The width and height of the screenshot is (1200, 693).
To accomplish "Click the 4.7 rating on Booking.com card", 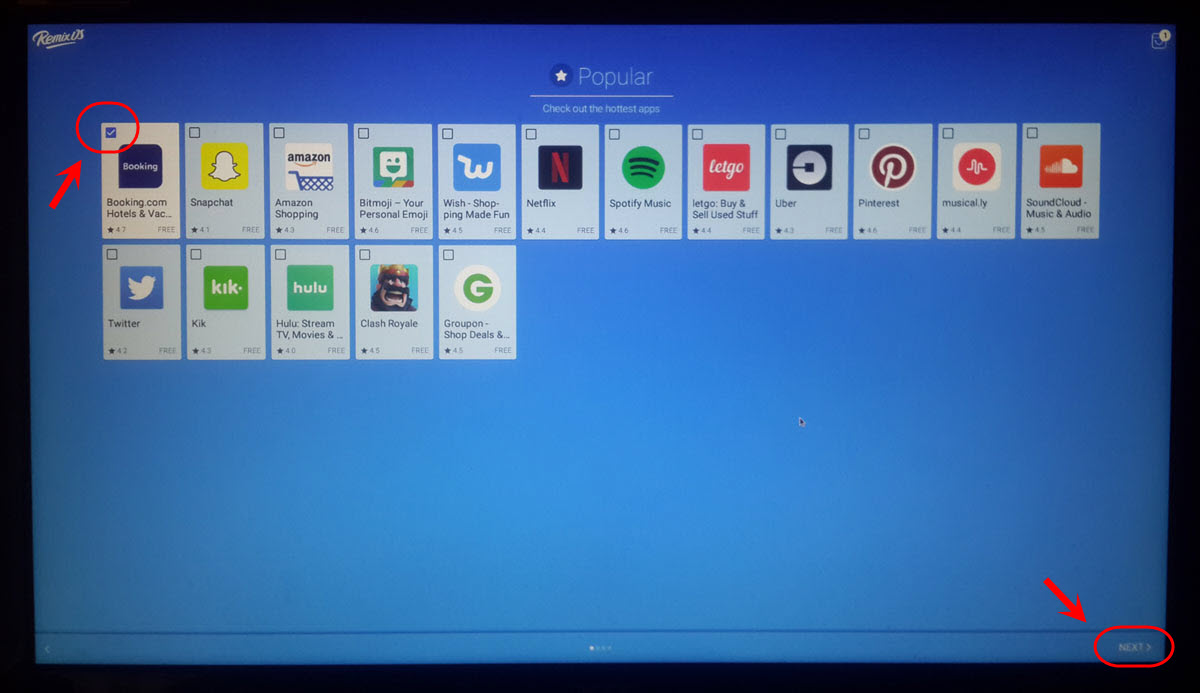I will tap(115, 230).
